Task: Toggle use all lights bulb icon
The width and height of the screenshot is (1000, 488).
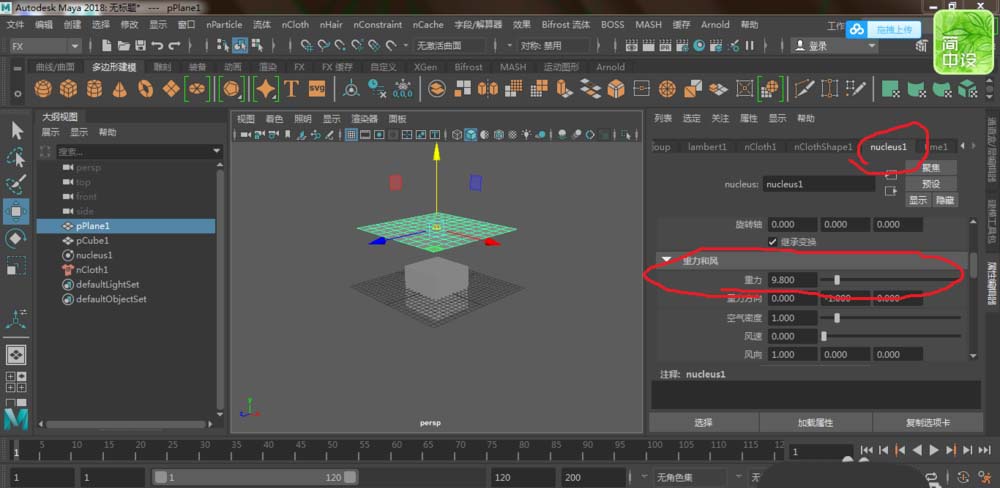Action: (526, 135)
